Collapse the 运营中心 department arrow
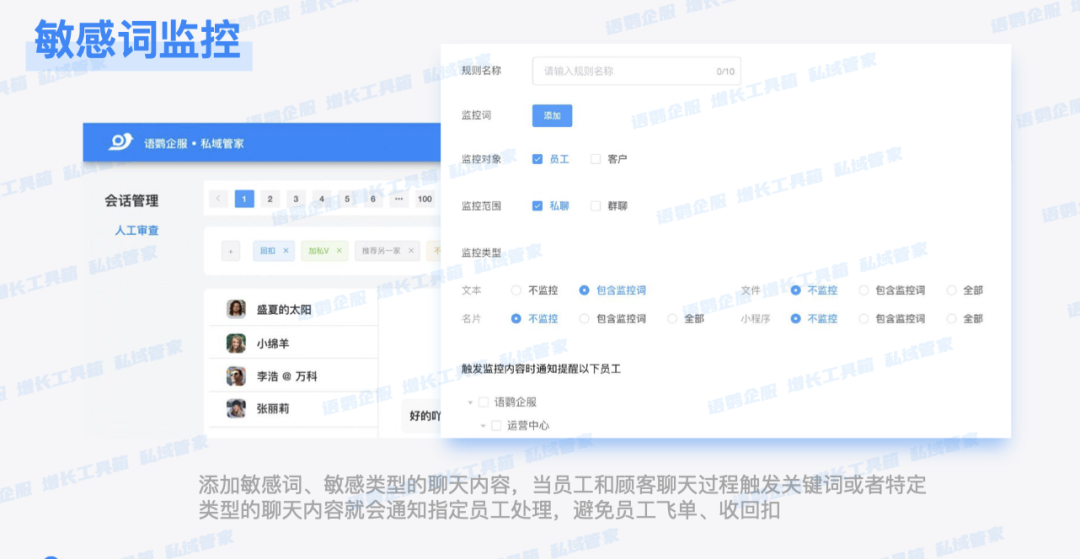Screen dimensions: 1080x559 click(483, 425)
